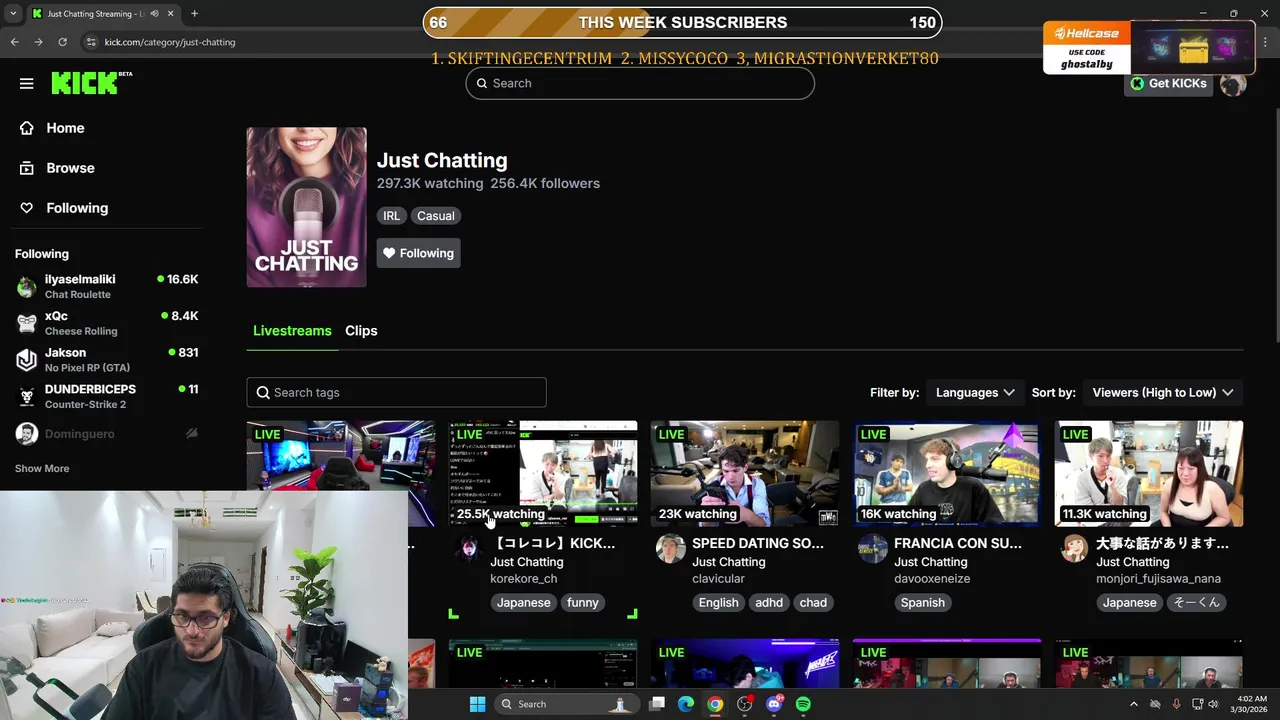Click davooxeneize streamer avatar
The image size is (1280, 720).
click(x=872, y=549)
